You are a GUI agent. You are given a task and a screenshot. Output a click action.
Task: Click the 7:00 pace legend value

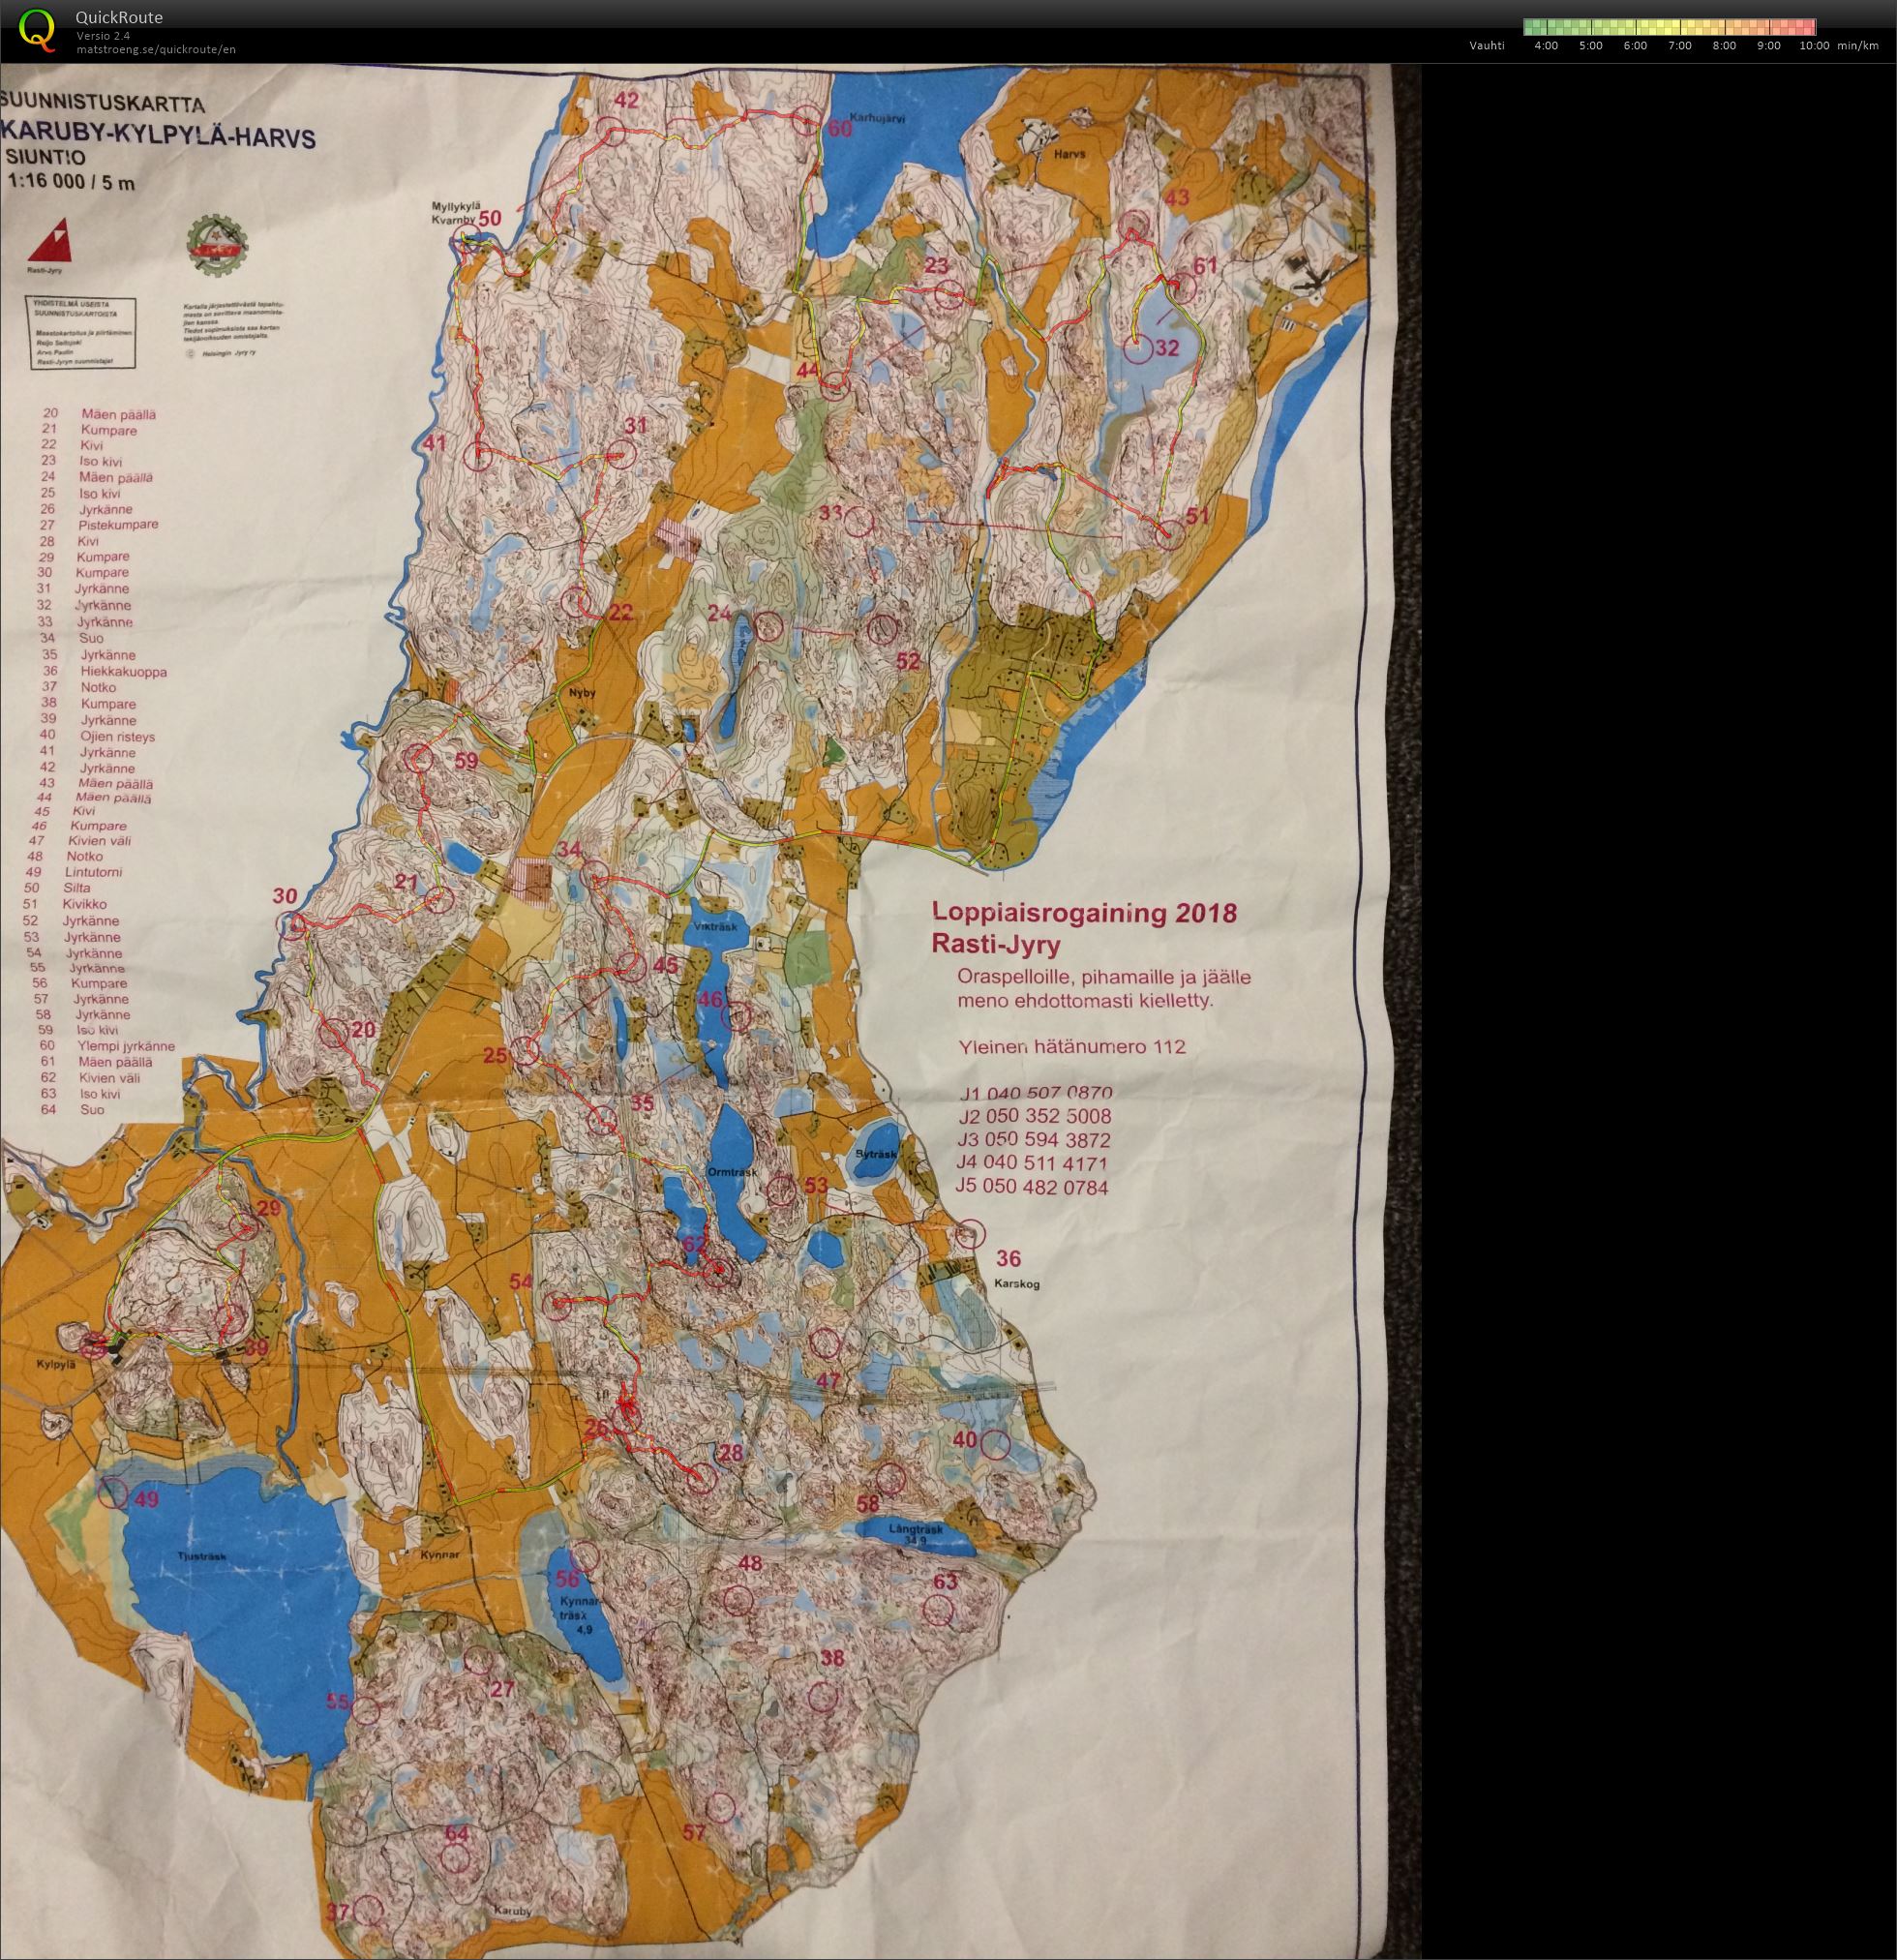click(1680, 45)
